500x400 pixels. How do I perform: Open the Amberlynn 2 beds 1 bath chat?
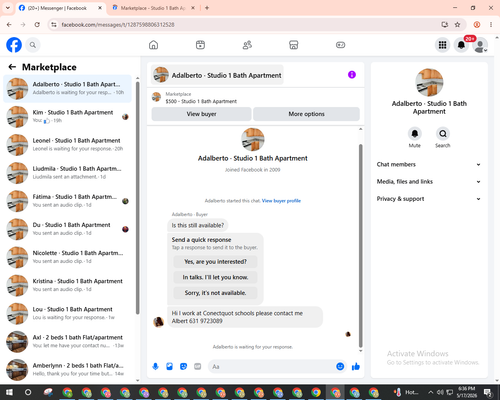click(67, 370)
